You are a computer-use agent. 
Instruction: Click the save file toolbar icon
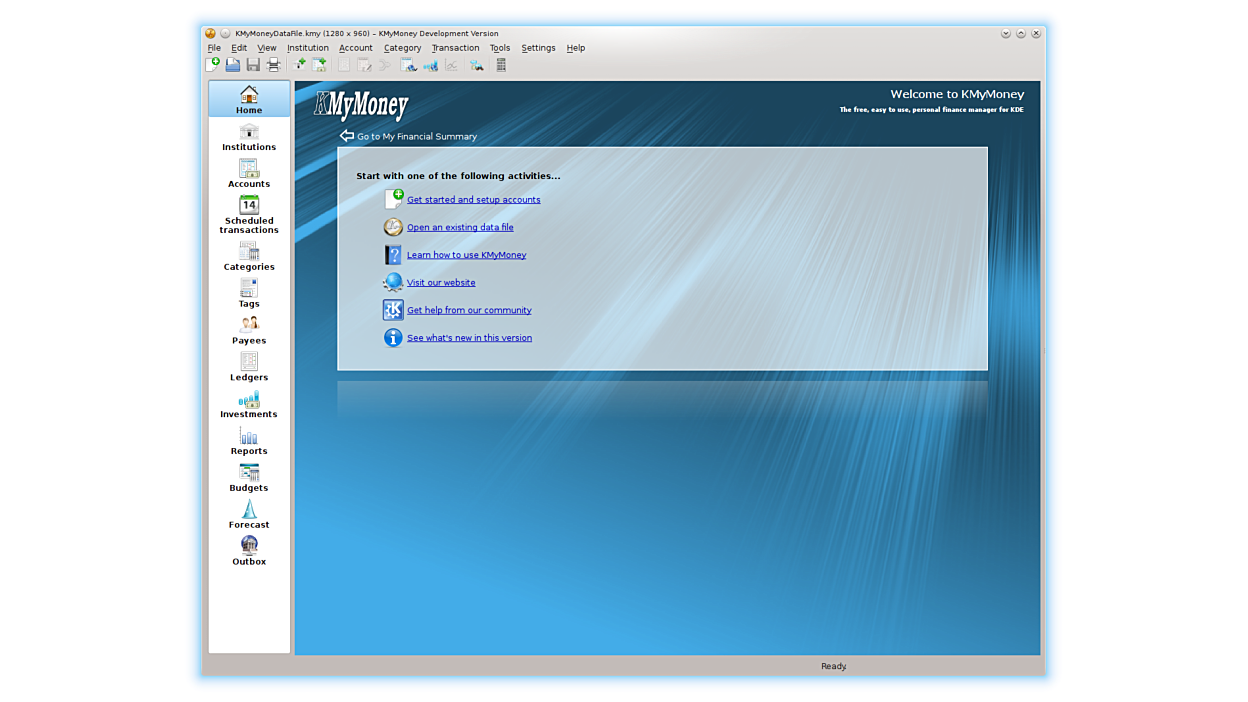tap(253, 65)
